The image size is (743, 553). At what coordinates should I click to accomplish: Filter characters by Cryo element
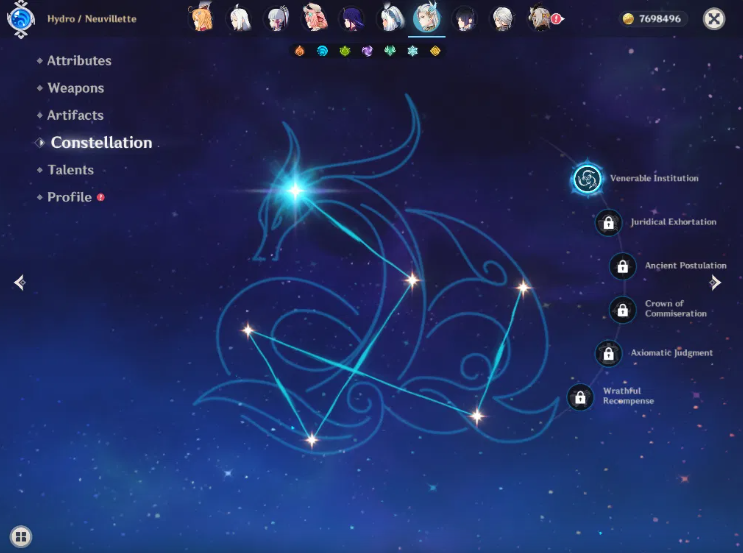click(x=413, y=51)
